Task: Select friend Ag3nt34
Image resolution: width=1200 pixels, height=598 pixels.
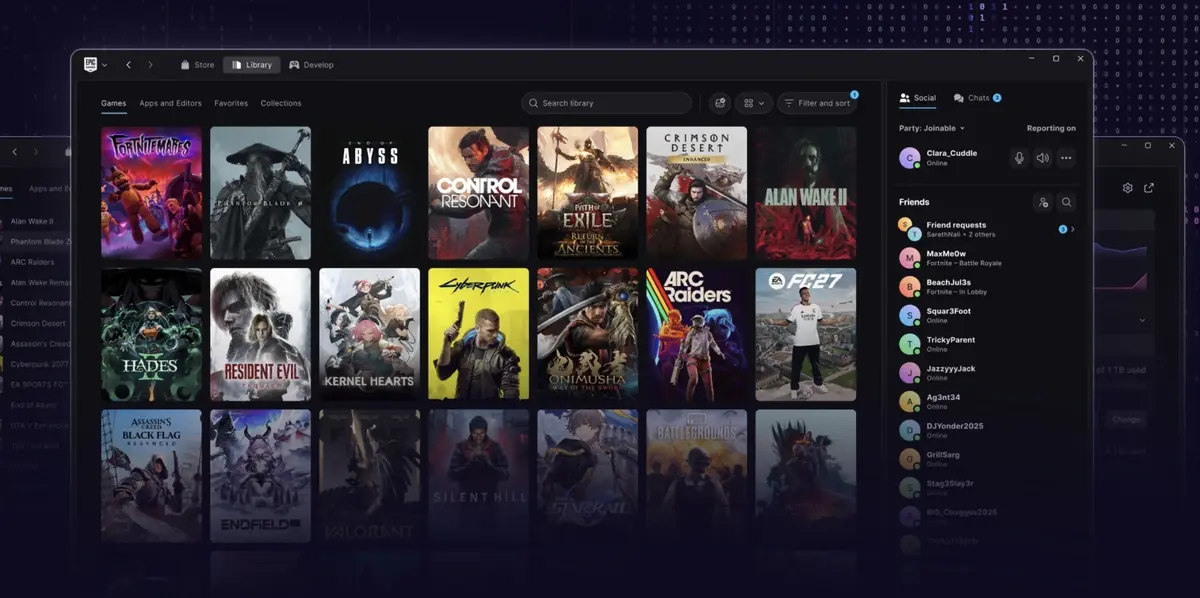Action: [988, 401]
